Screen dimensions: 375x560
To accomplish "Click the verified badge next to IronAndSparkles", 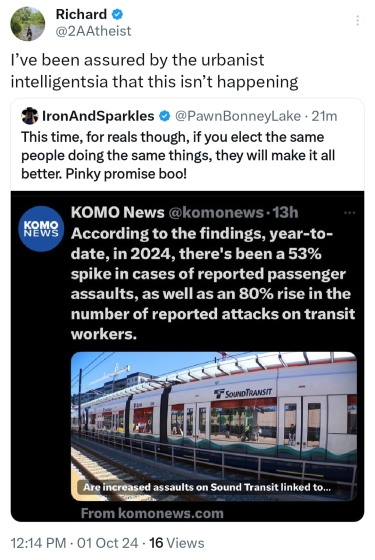I will tap(164, 116).
